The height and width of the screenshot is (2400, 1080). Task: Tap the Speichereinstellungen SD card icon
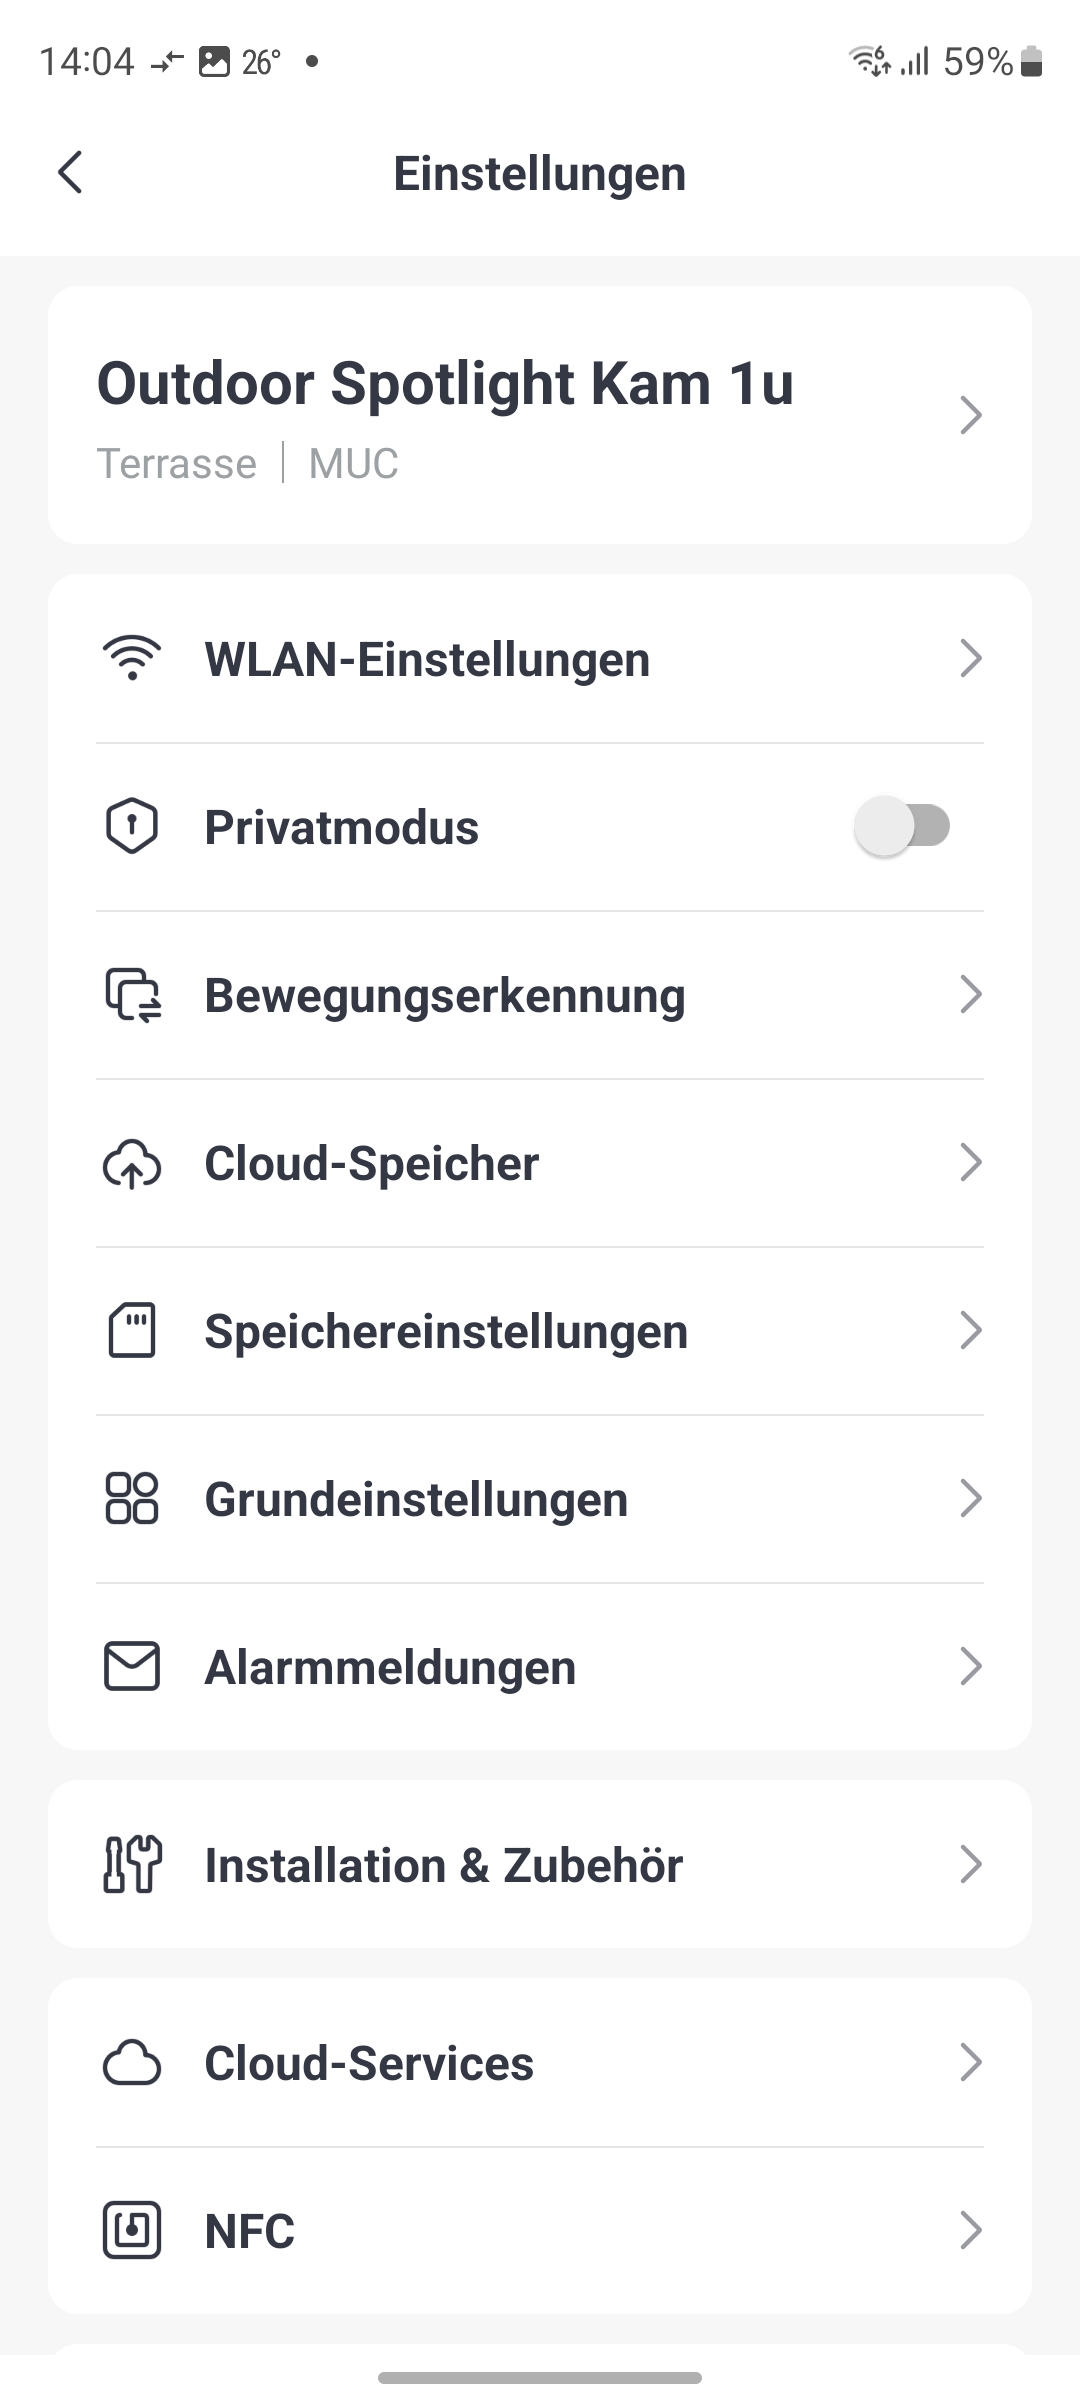coord(132,1331)
